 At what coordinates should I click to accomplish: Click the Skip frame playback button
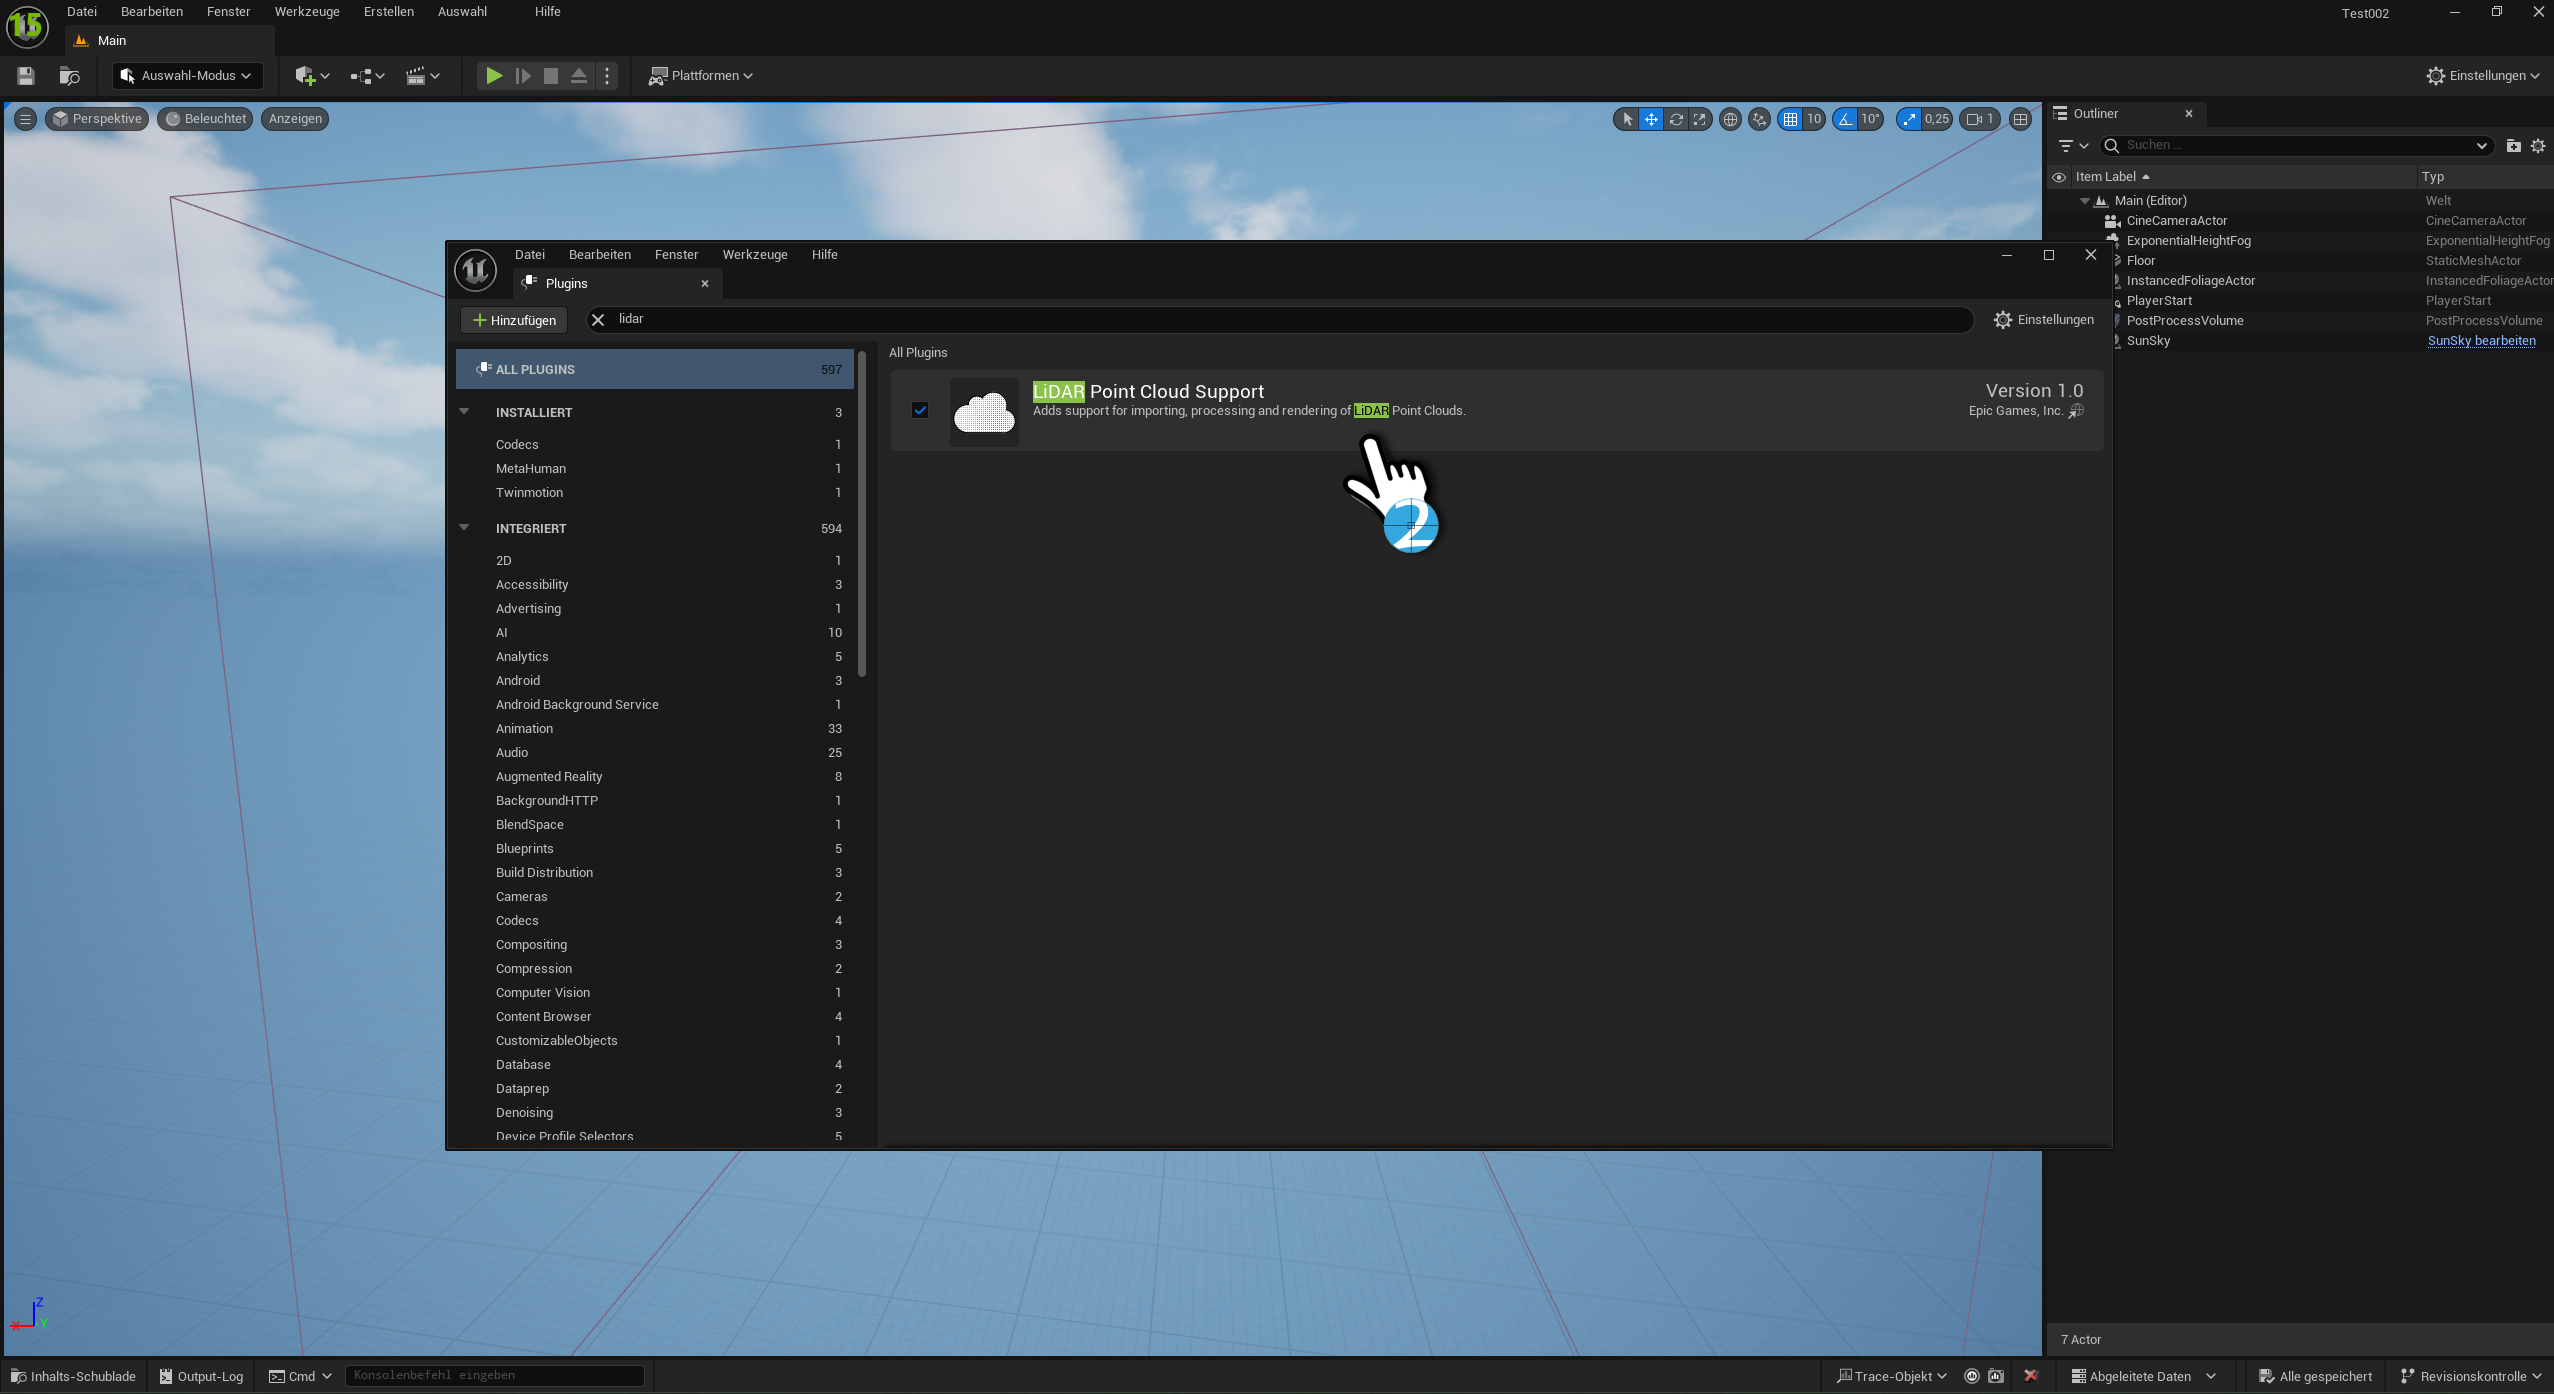523,76
